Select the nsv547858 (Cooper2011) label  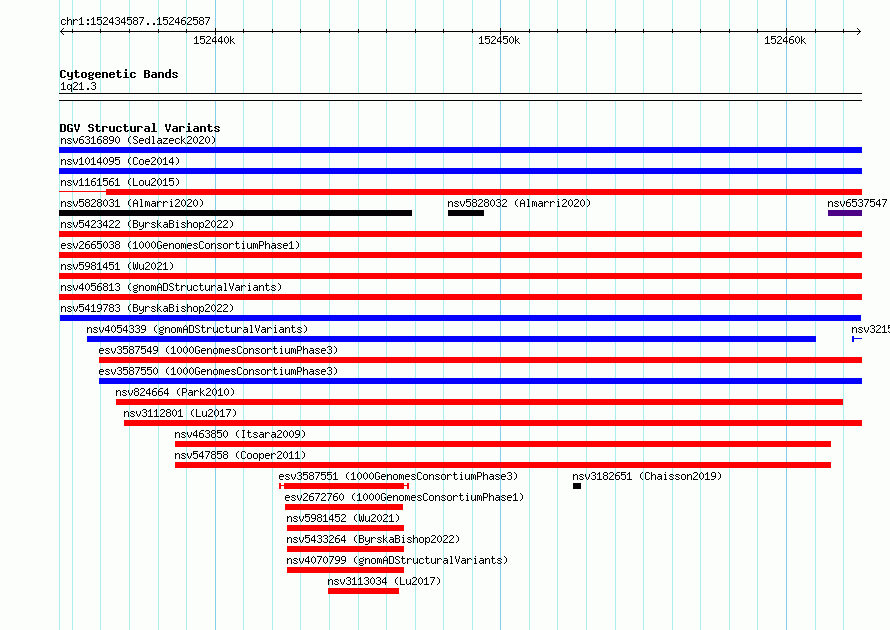(240, 455)
